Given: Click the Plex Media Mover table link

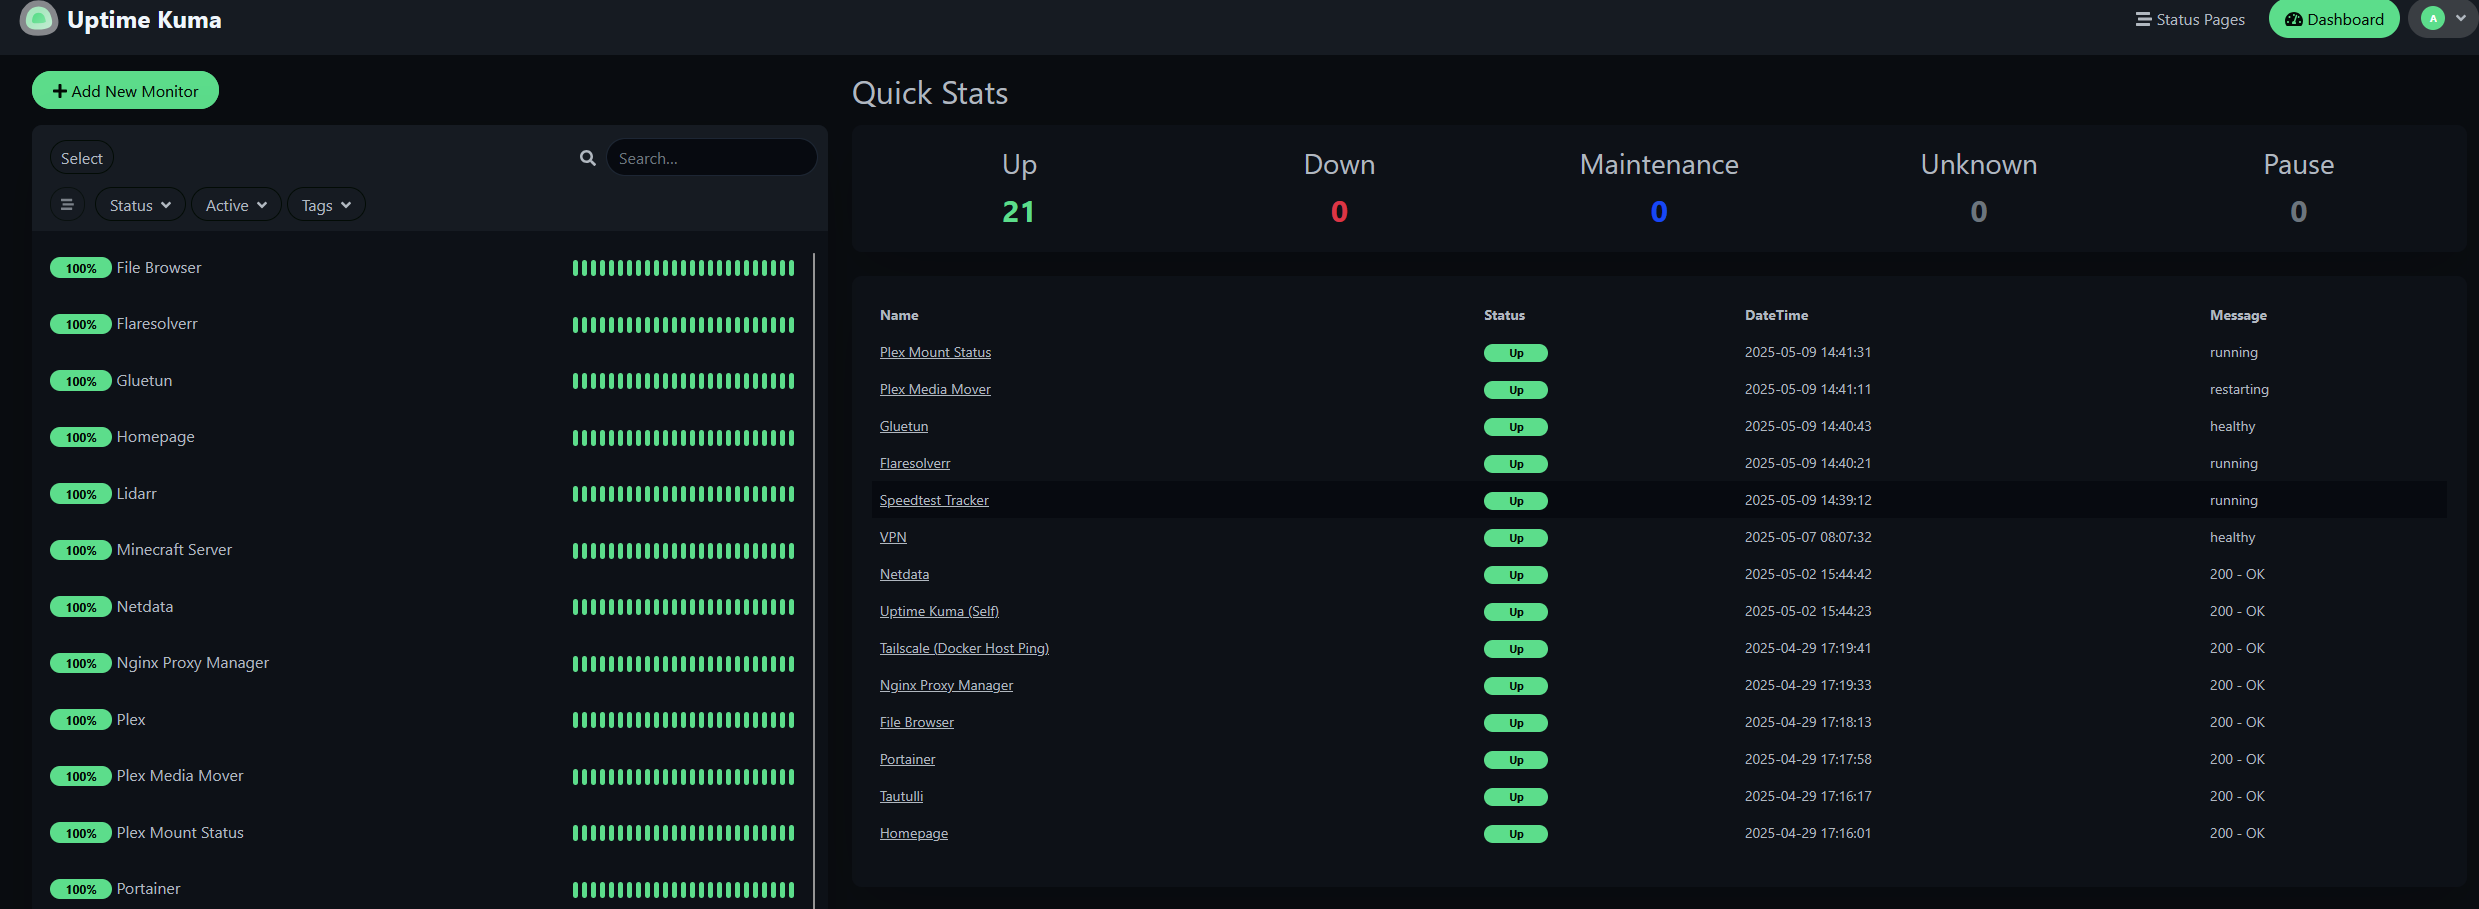Looking at the screenshot, I should coord(935,389).
